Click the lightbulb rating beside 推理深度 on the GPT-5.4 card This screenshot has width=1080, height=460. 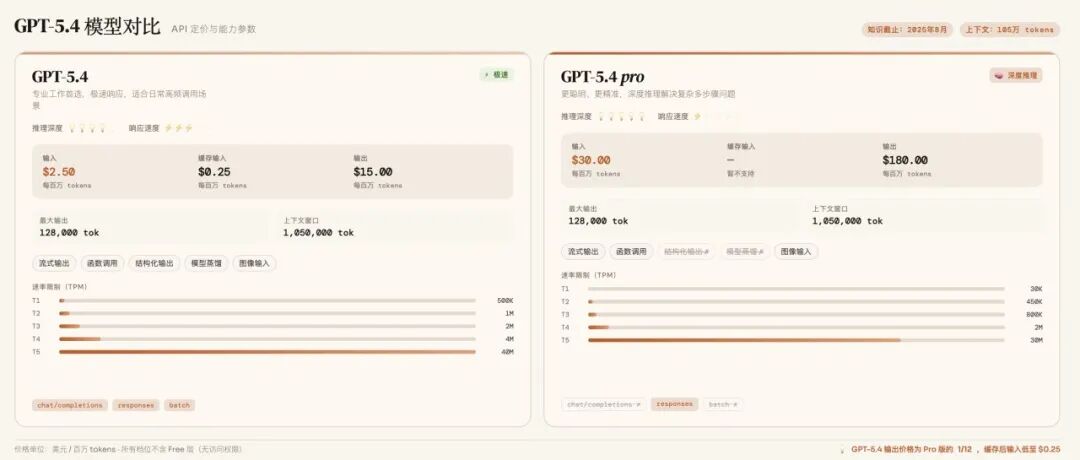tap(91, 128)
